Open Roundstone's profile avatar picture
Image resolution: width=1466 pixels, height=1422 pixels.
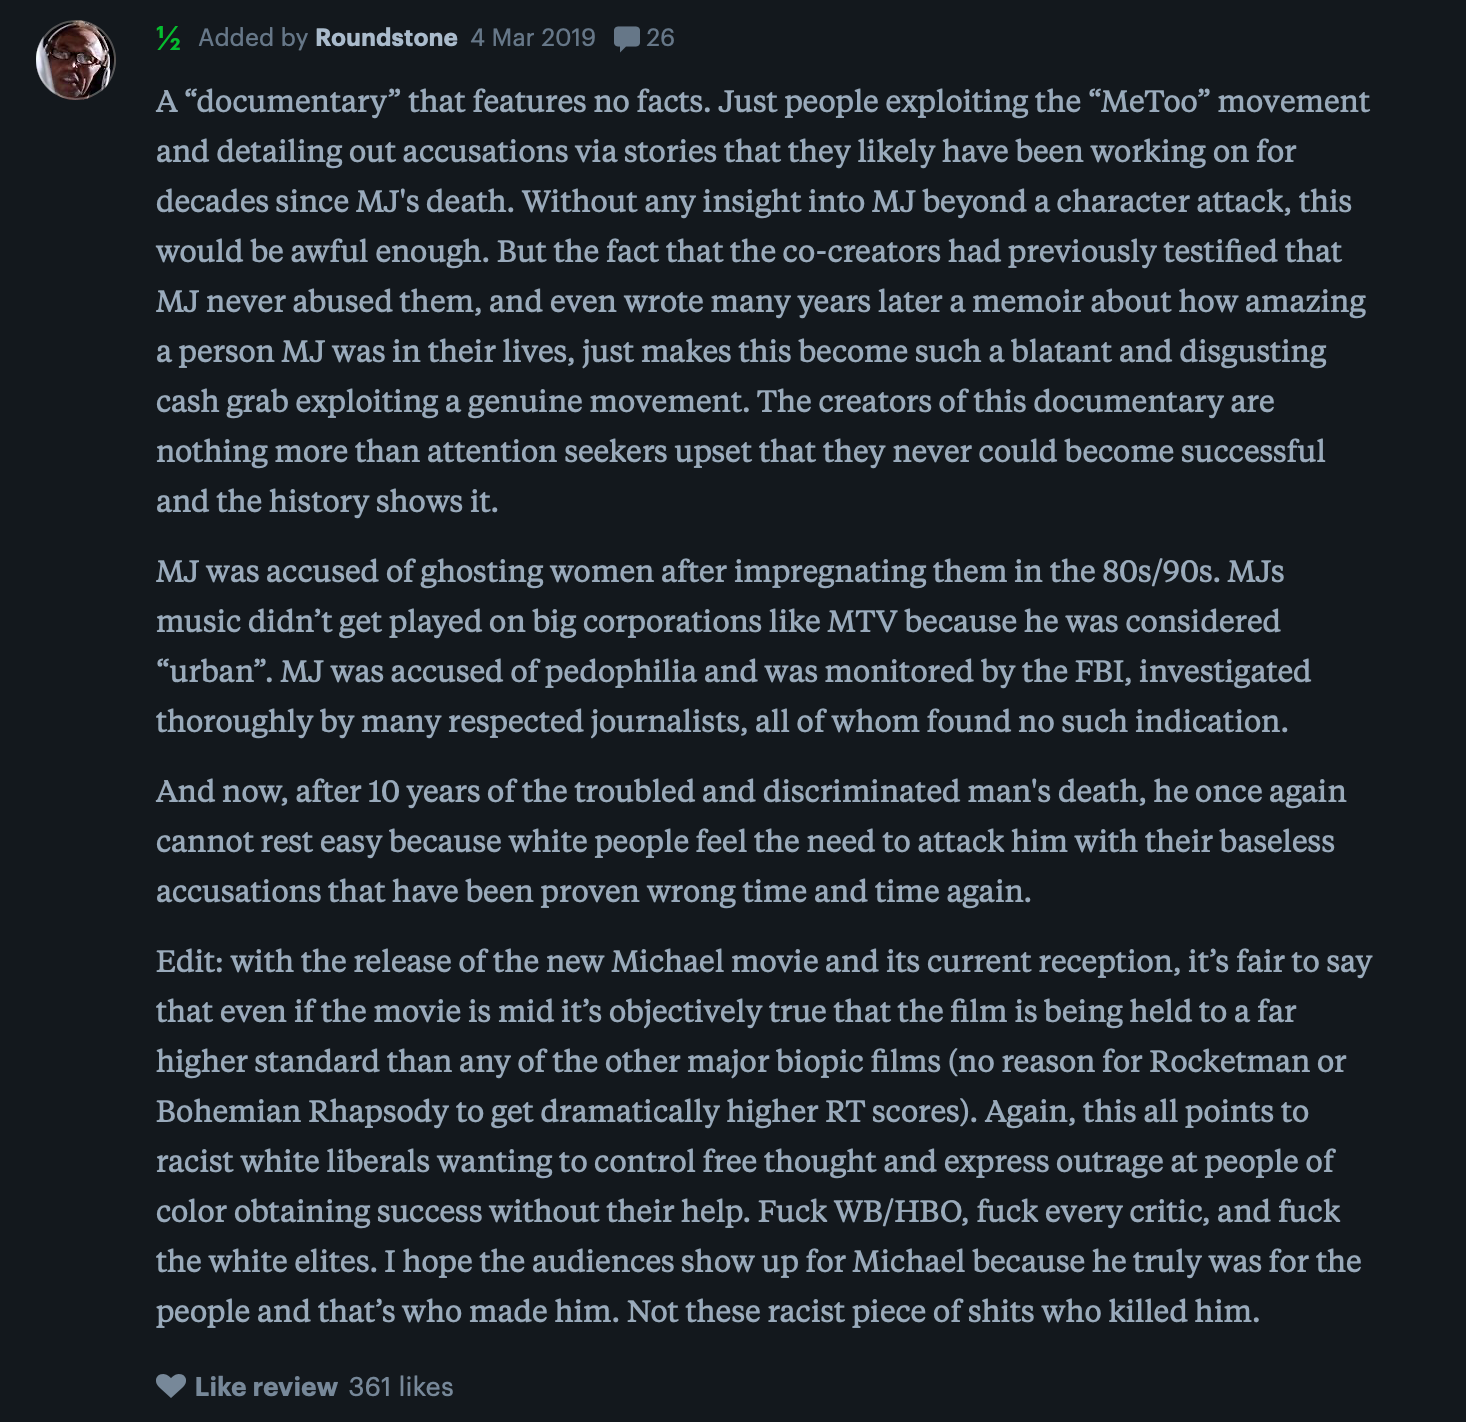tap(76, 60)
